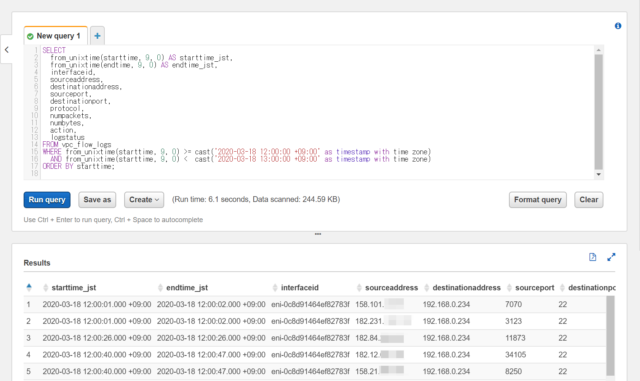Click inside the SQL editor on FROM vpc_flow_logs line
The width and height of the screenshot is (640, 381).
77,145
